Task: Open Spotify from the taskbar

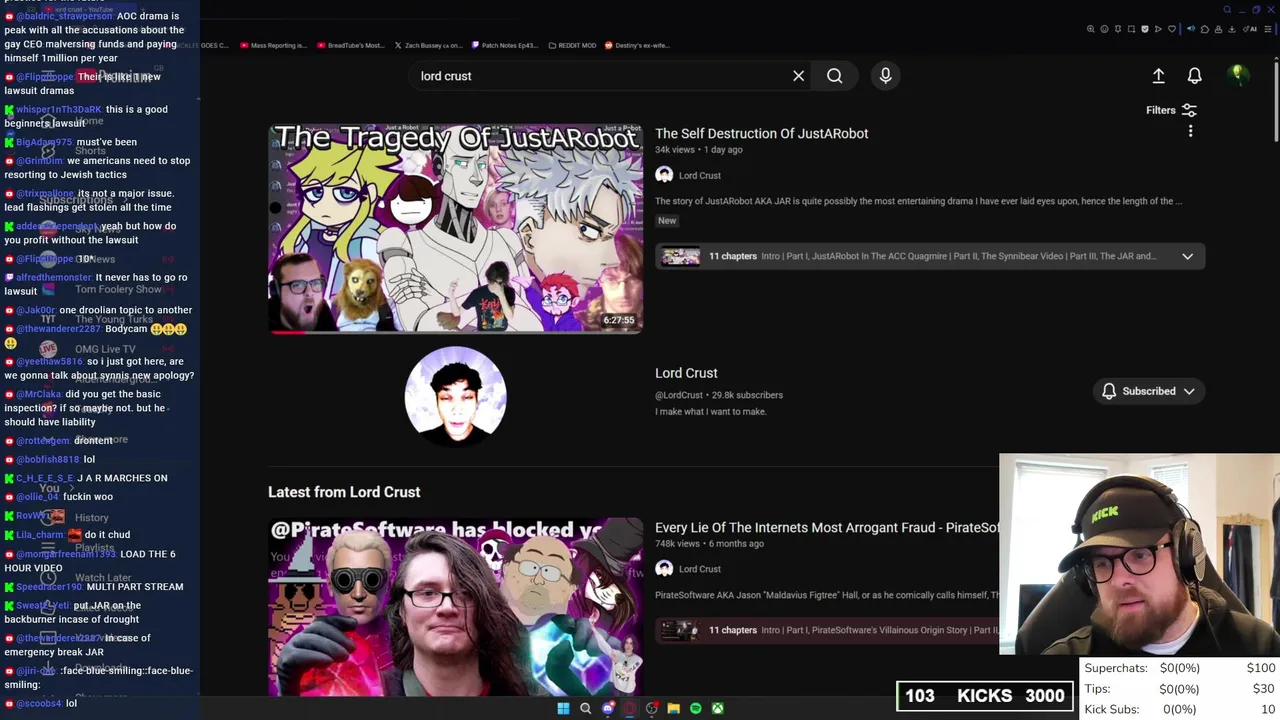Action: point(695,708)
